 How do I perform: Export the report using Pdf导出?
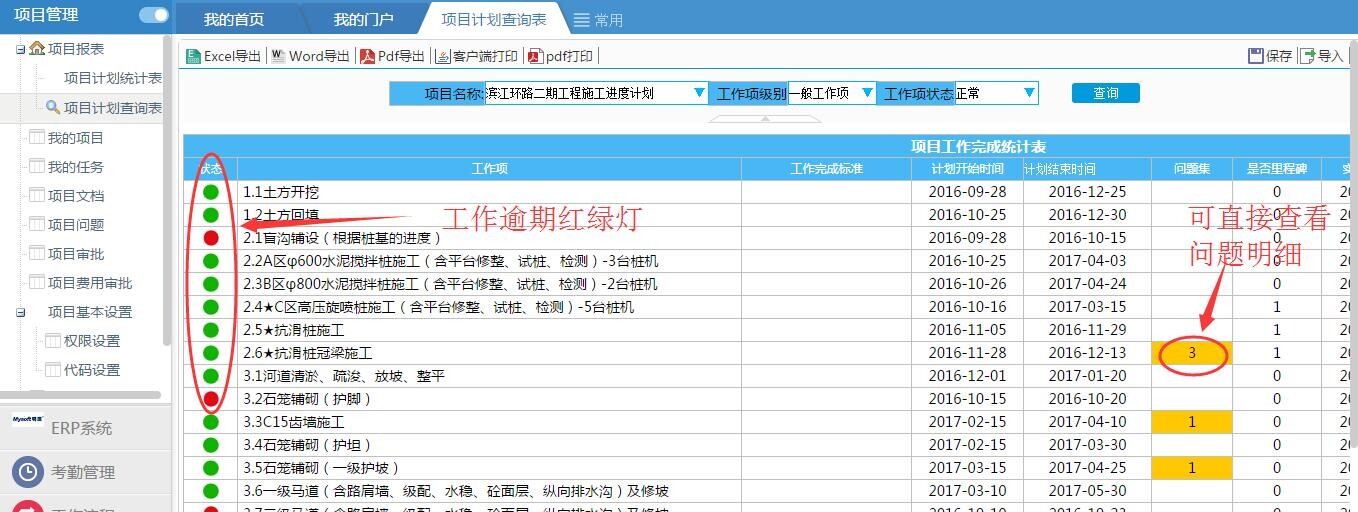click(x=367, y=57)
